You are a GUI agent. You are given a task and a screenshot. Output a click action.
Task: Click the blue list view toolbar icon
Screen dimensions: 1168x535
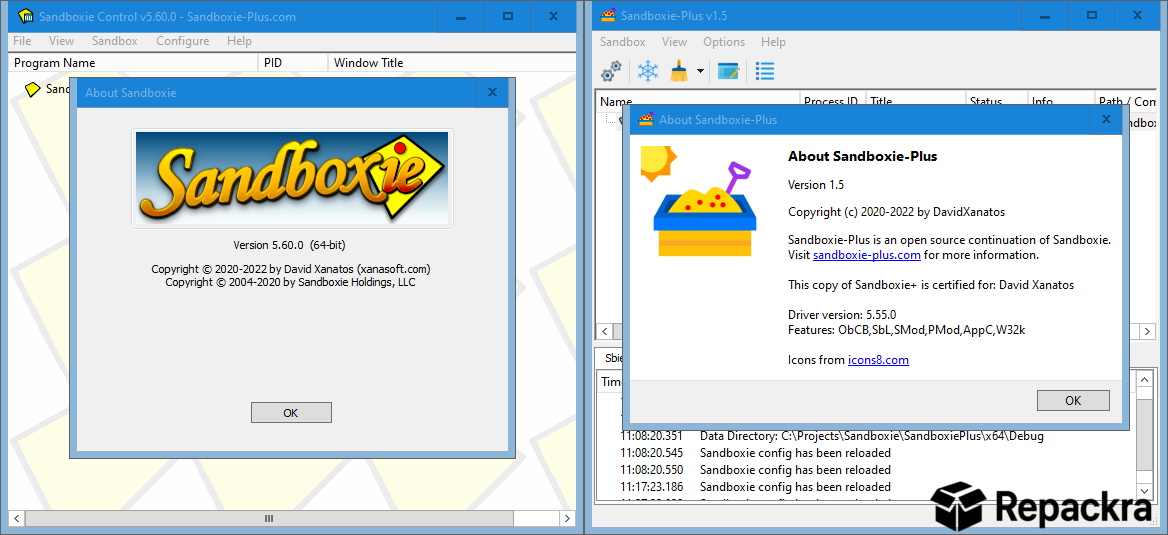(x=764, y=72)
